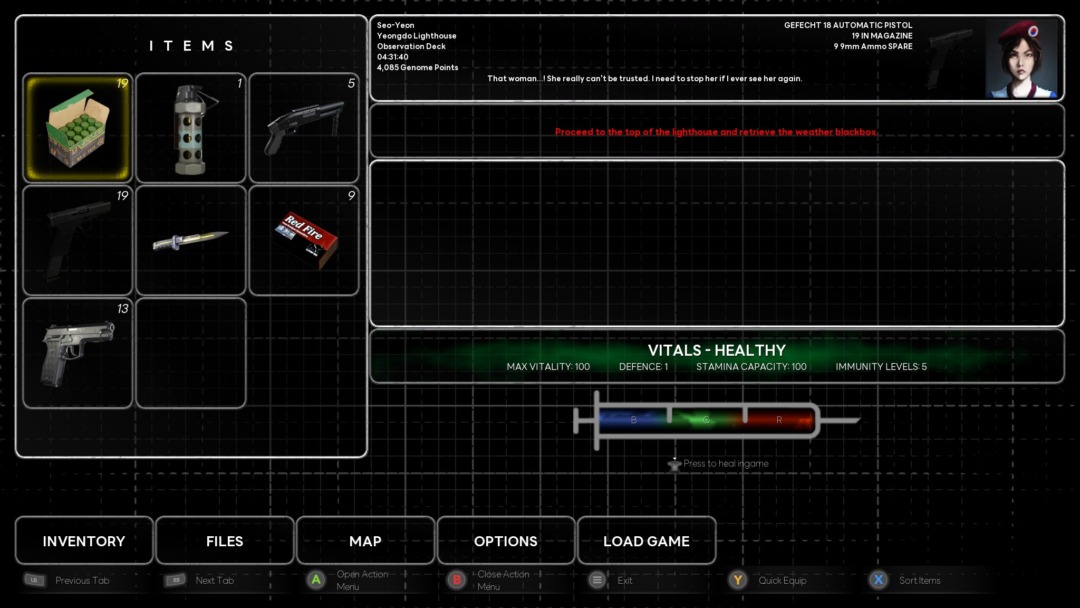Open the FILES tab
This screenshot has height=608, width=1080.
tap(225, 541)
